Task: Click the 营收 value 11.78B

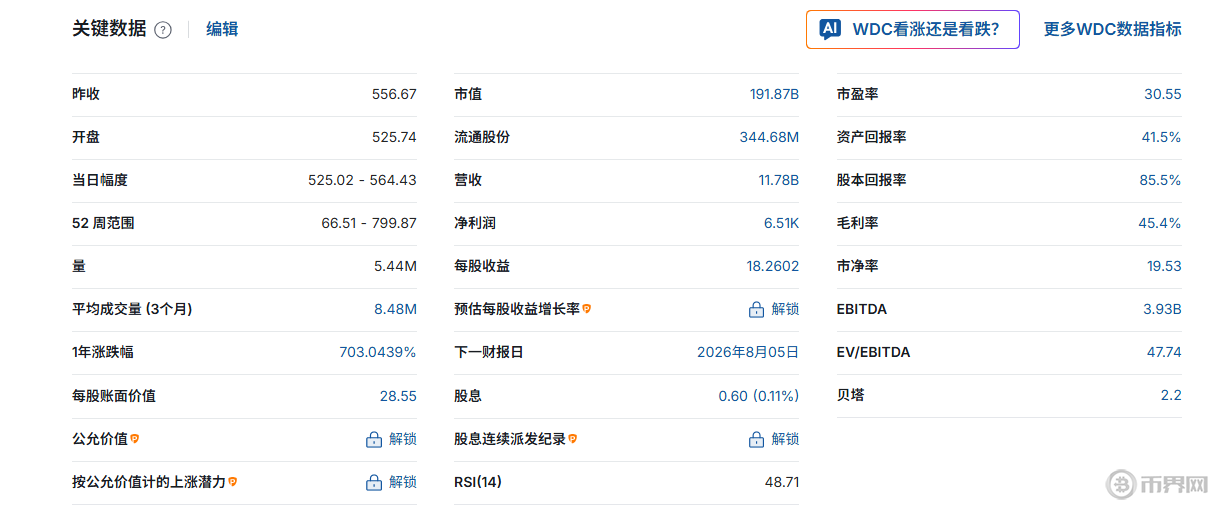Action: click(779, 180)
